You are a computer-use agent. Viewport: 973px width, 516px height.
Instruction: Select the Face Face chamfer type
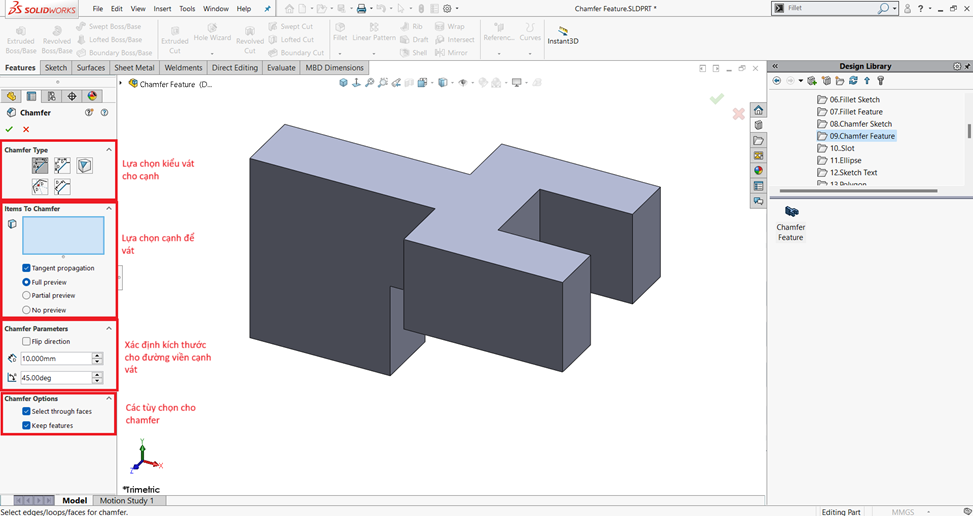click(x=63, y=186)
